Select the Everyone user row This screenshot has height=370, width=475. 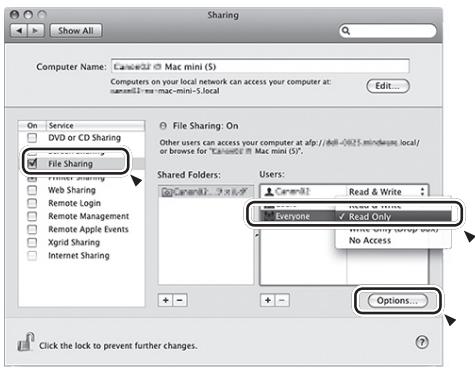[x=298, y=216]
